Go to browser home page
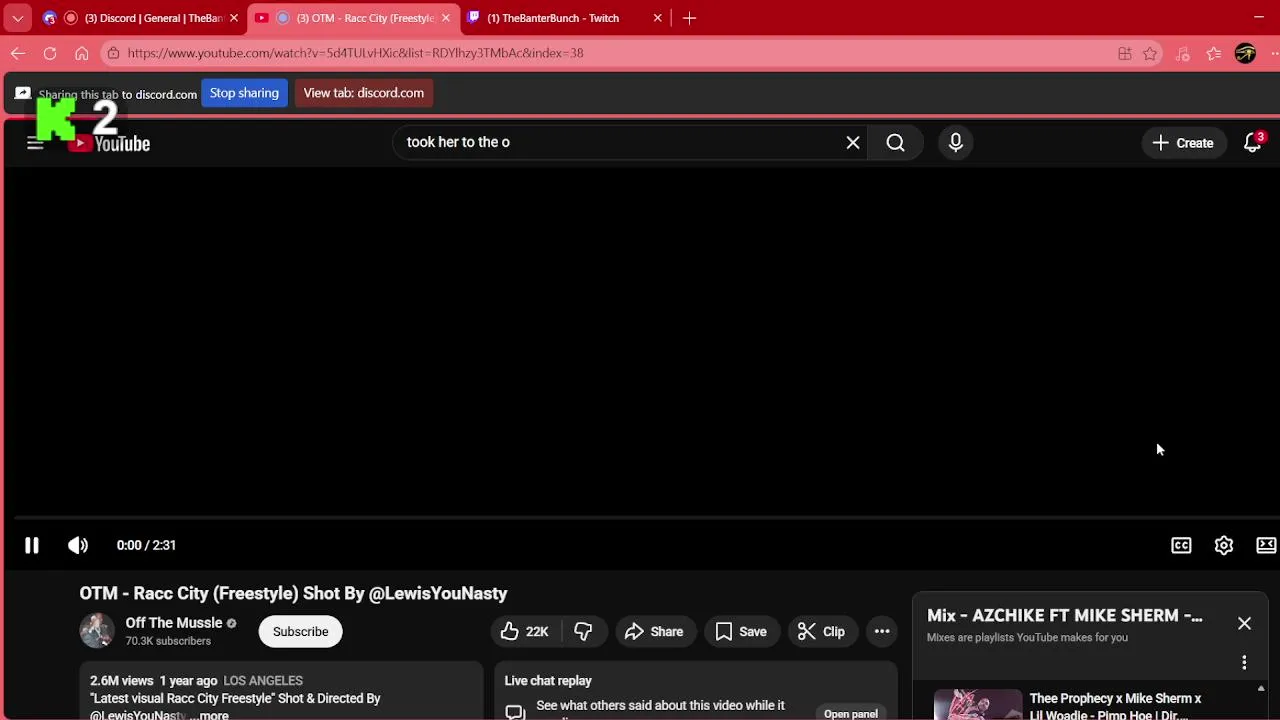This screenshot has height=720, width=1280. 82,53
